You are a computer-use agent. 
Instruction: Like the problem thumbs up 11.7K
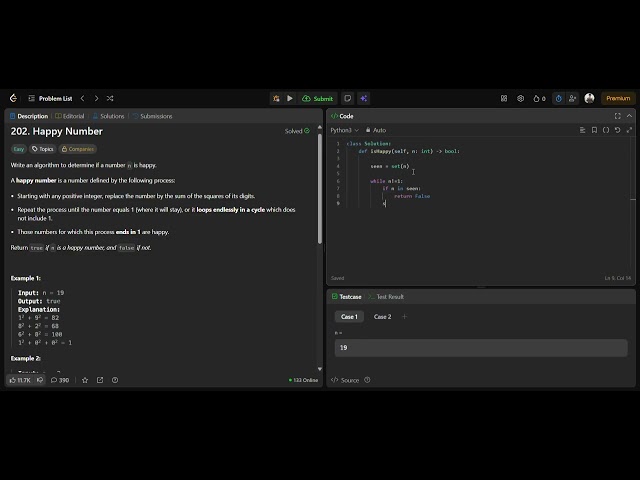coord(20,380)
